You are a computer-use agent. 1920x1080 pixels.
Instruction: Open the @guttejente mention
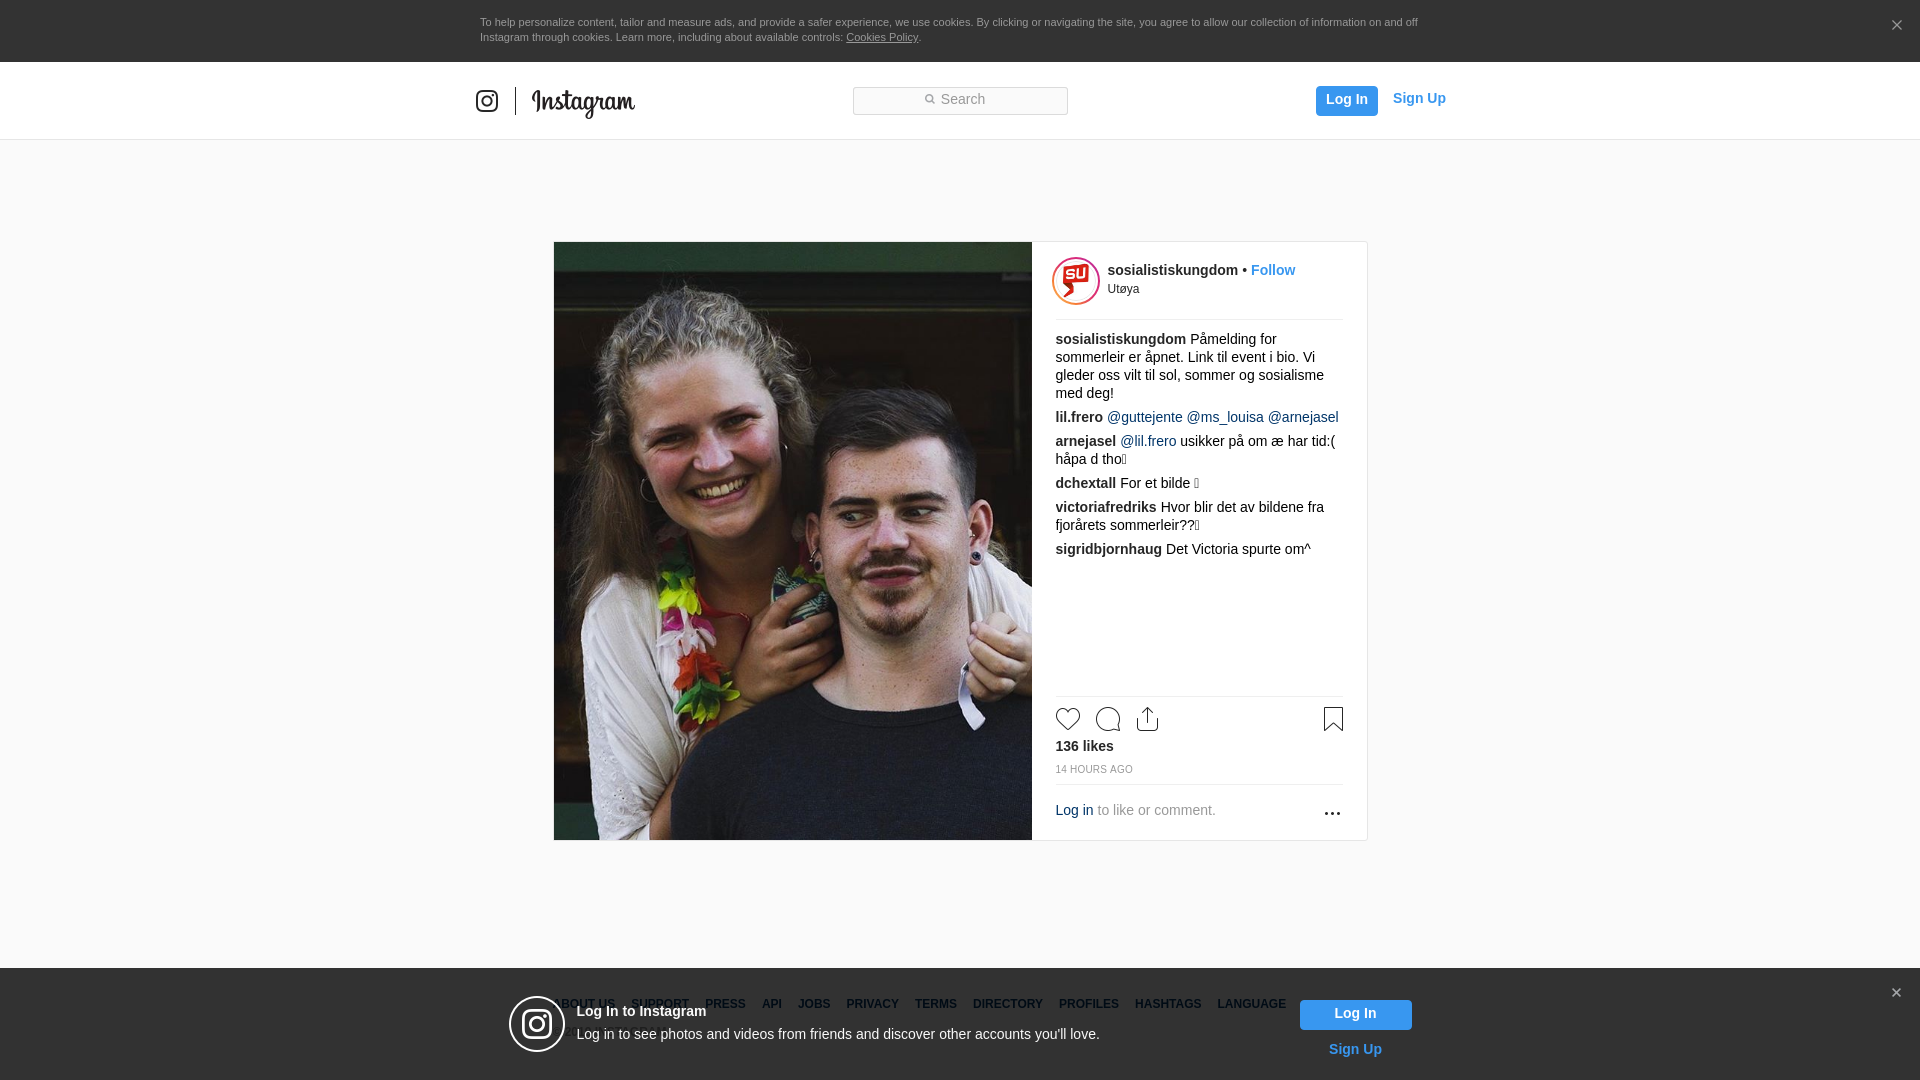tap(1144, 417)
